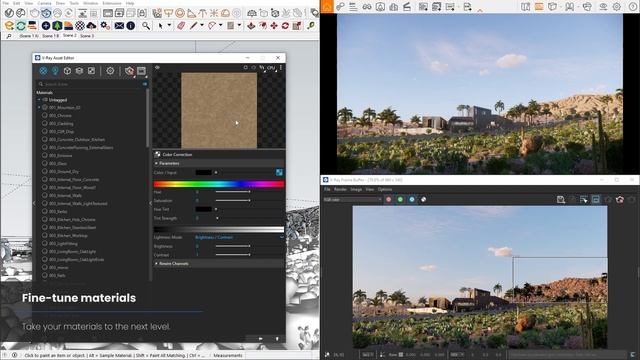Image resolution: width=640 pixels, height=360 pixels.
Task: Open render Settings gear in Asset Editor
Action: click(x=110, y=71)
